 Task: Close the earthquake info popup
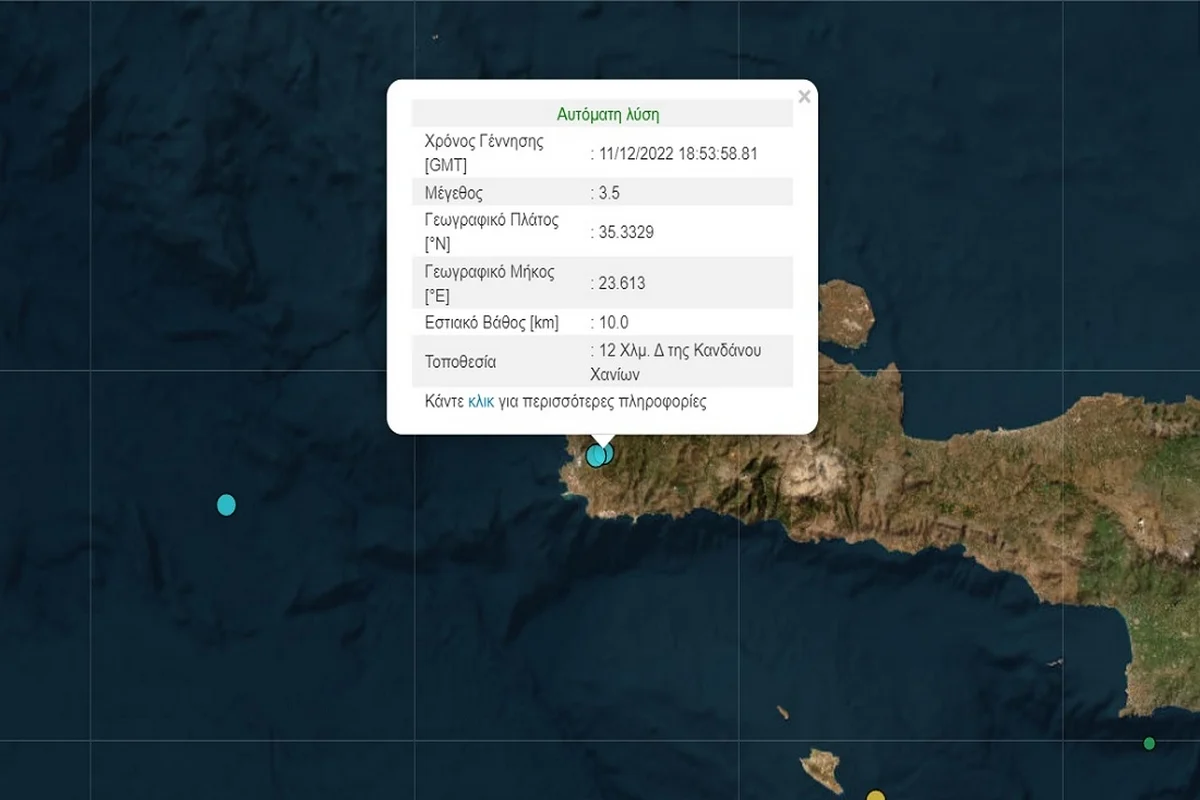pyautogui.click(x=804, y=97)
